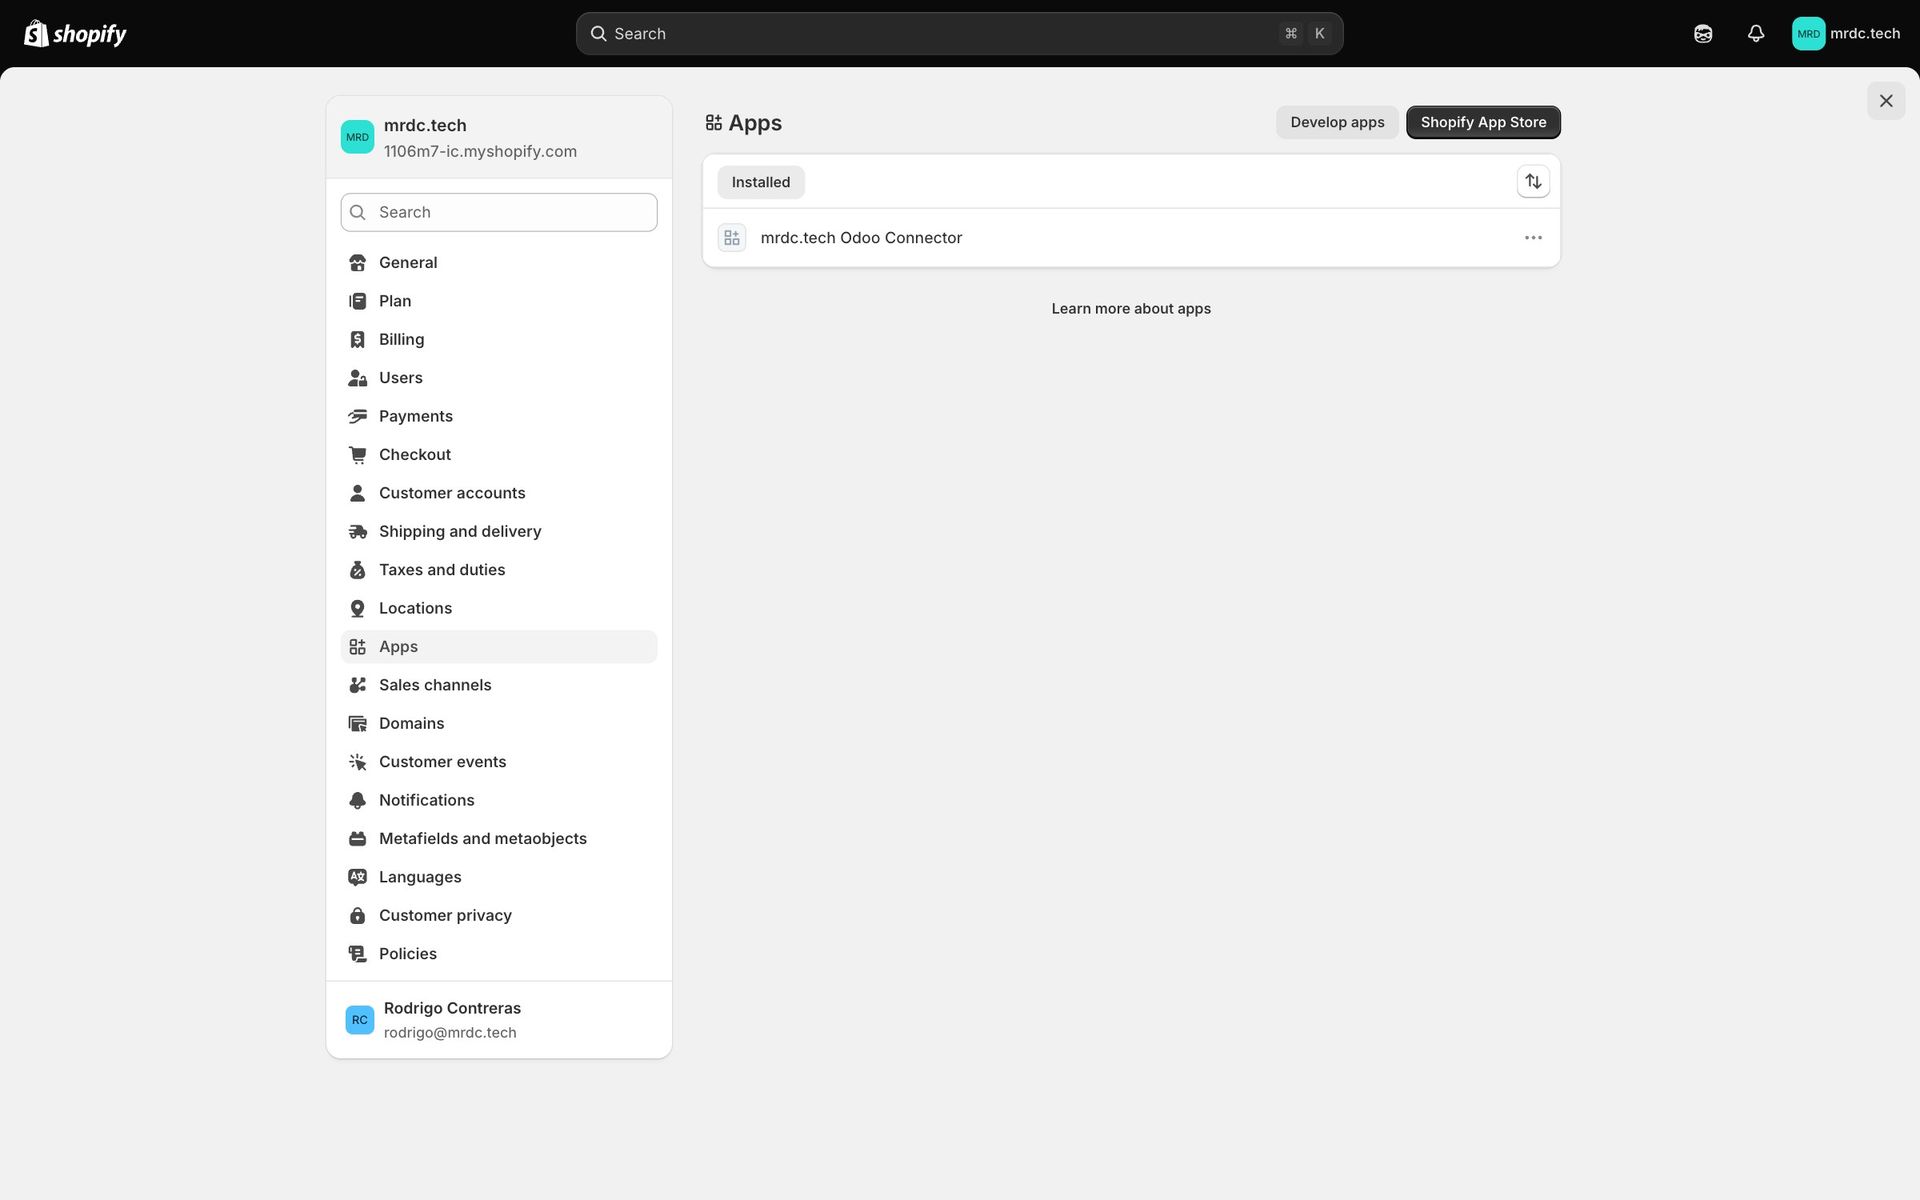Viewport: 1920px width, 1200px height.
Task: Open Customer accounts settings
Action: tap(499, 493)
